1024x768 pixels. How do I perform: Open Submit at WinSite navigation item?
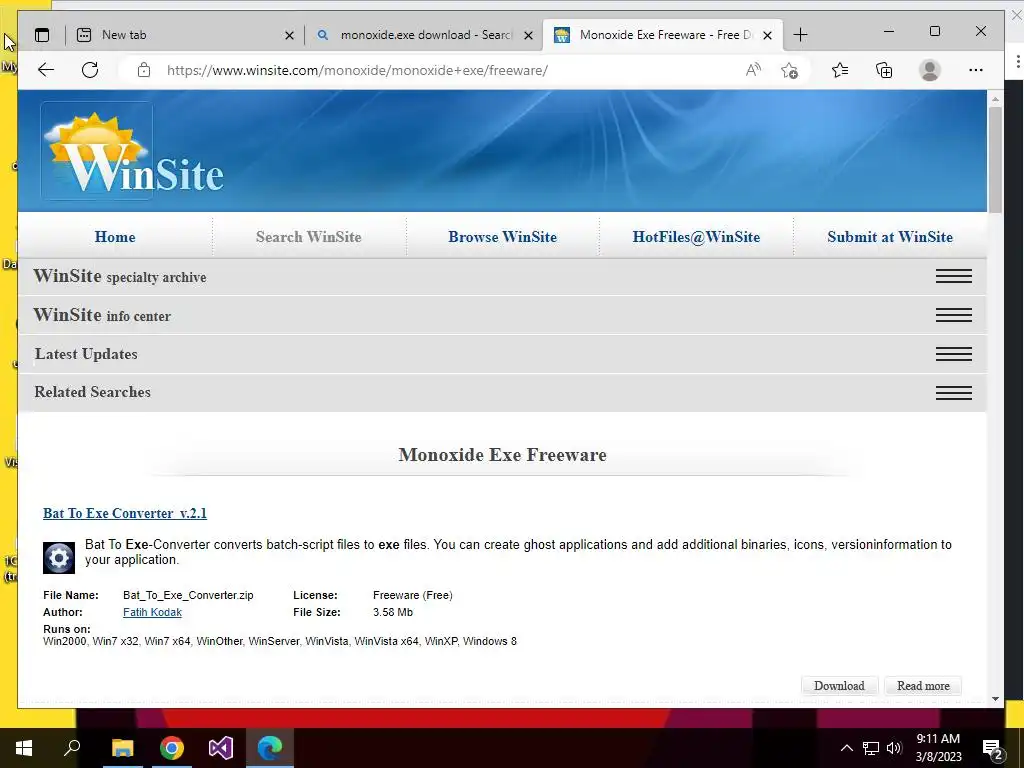click(x=889, y=236)
